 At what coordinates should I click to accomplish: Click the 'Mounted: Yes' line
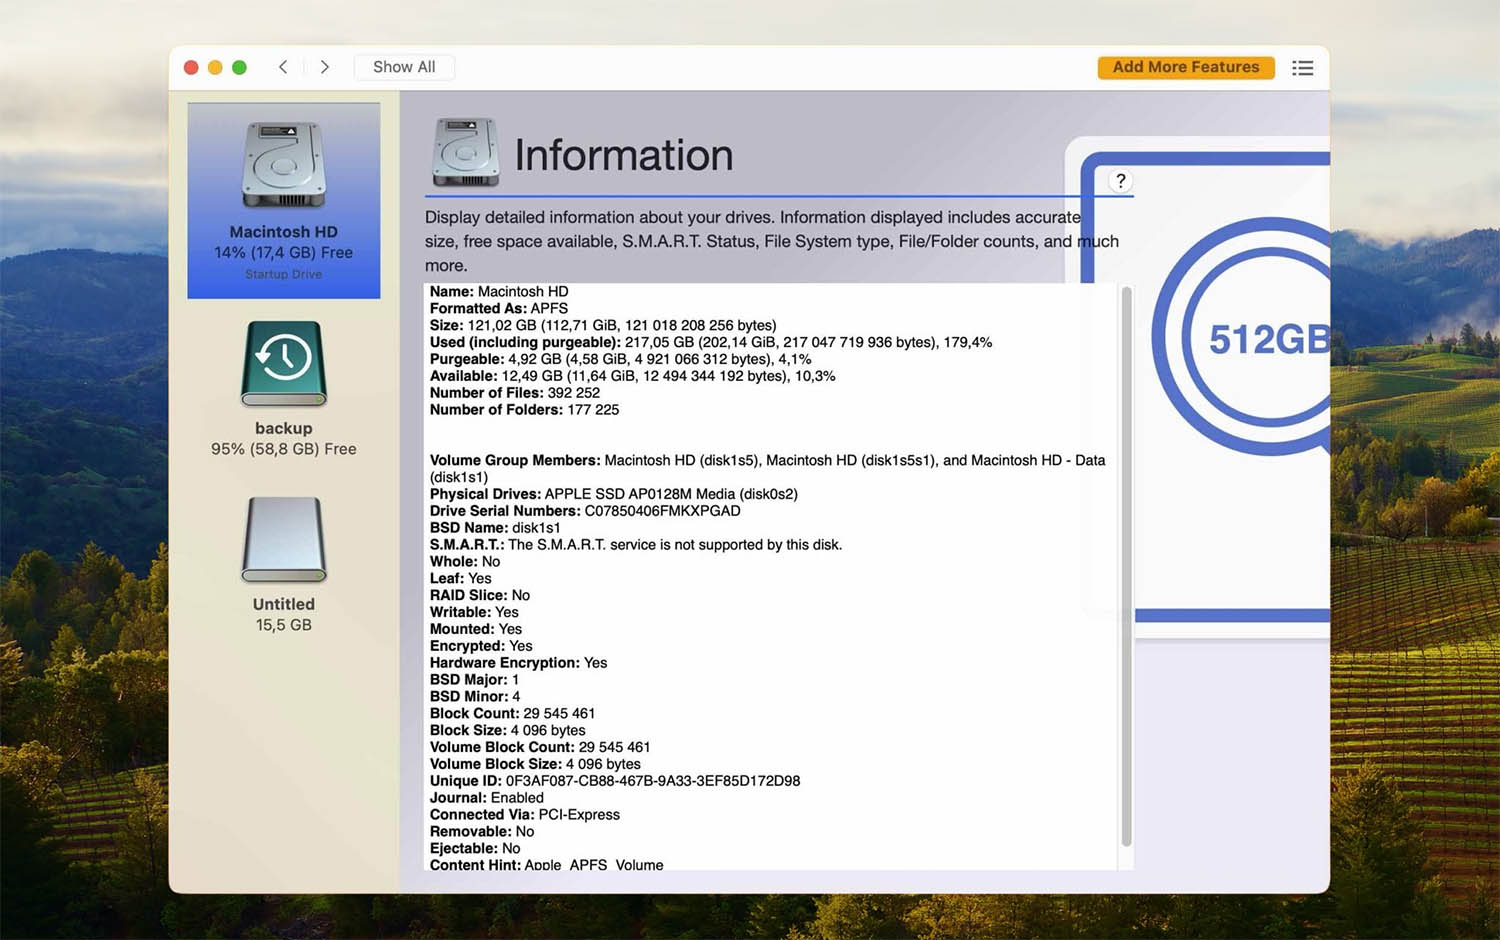pyautogui.click(x=476, y=629)
